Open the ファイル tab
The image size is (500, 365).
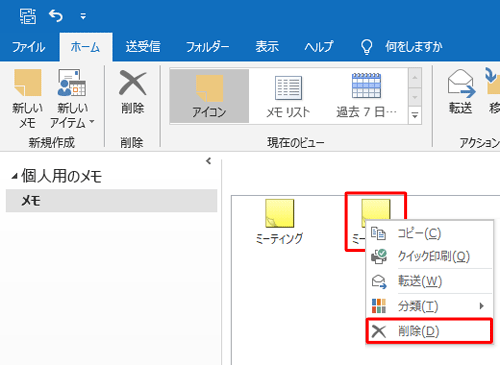pos(29,47)
